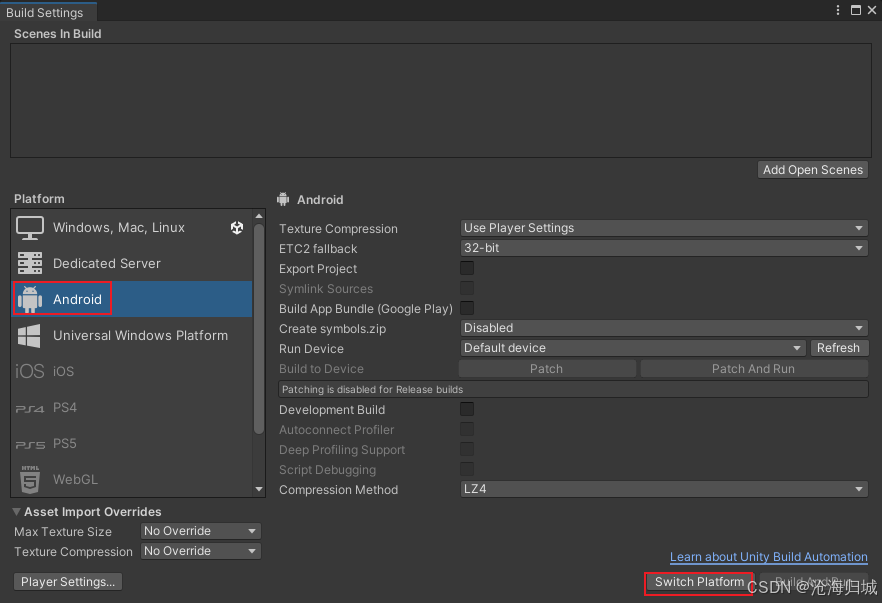Toggle the Autoconnect Profiler checkbox

[467, 430]
